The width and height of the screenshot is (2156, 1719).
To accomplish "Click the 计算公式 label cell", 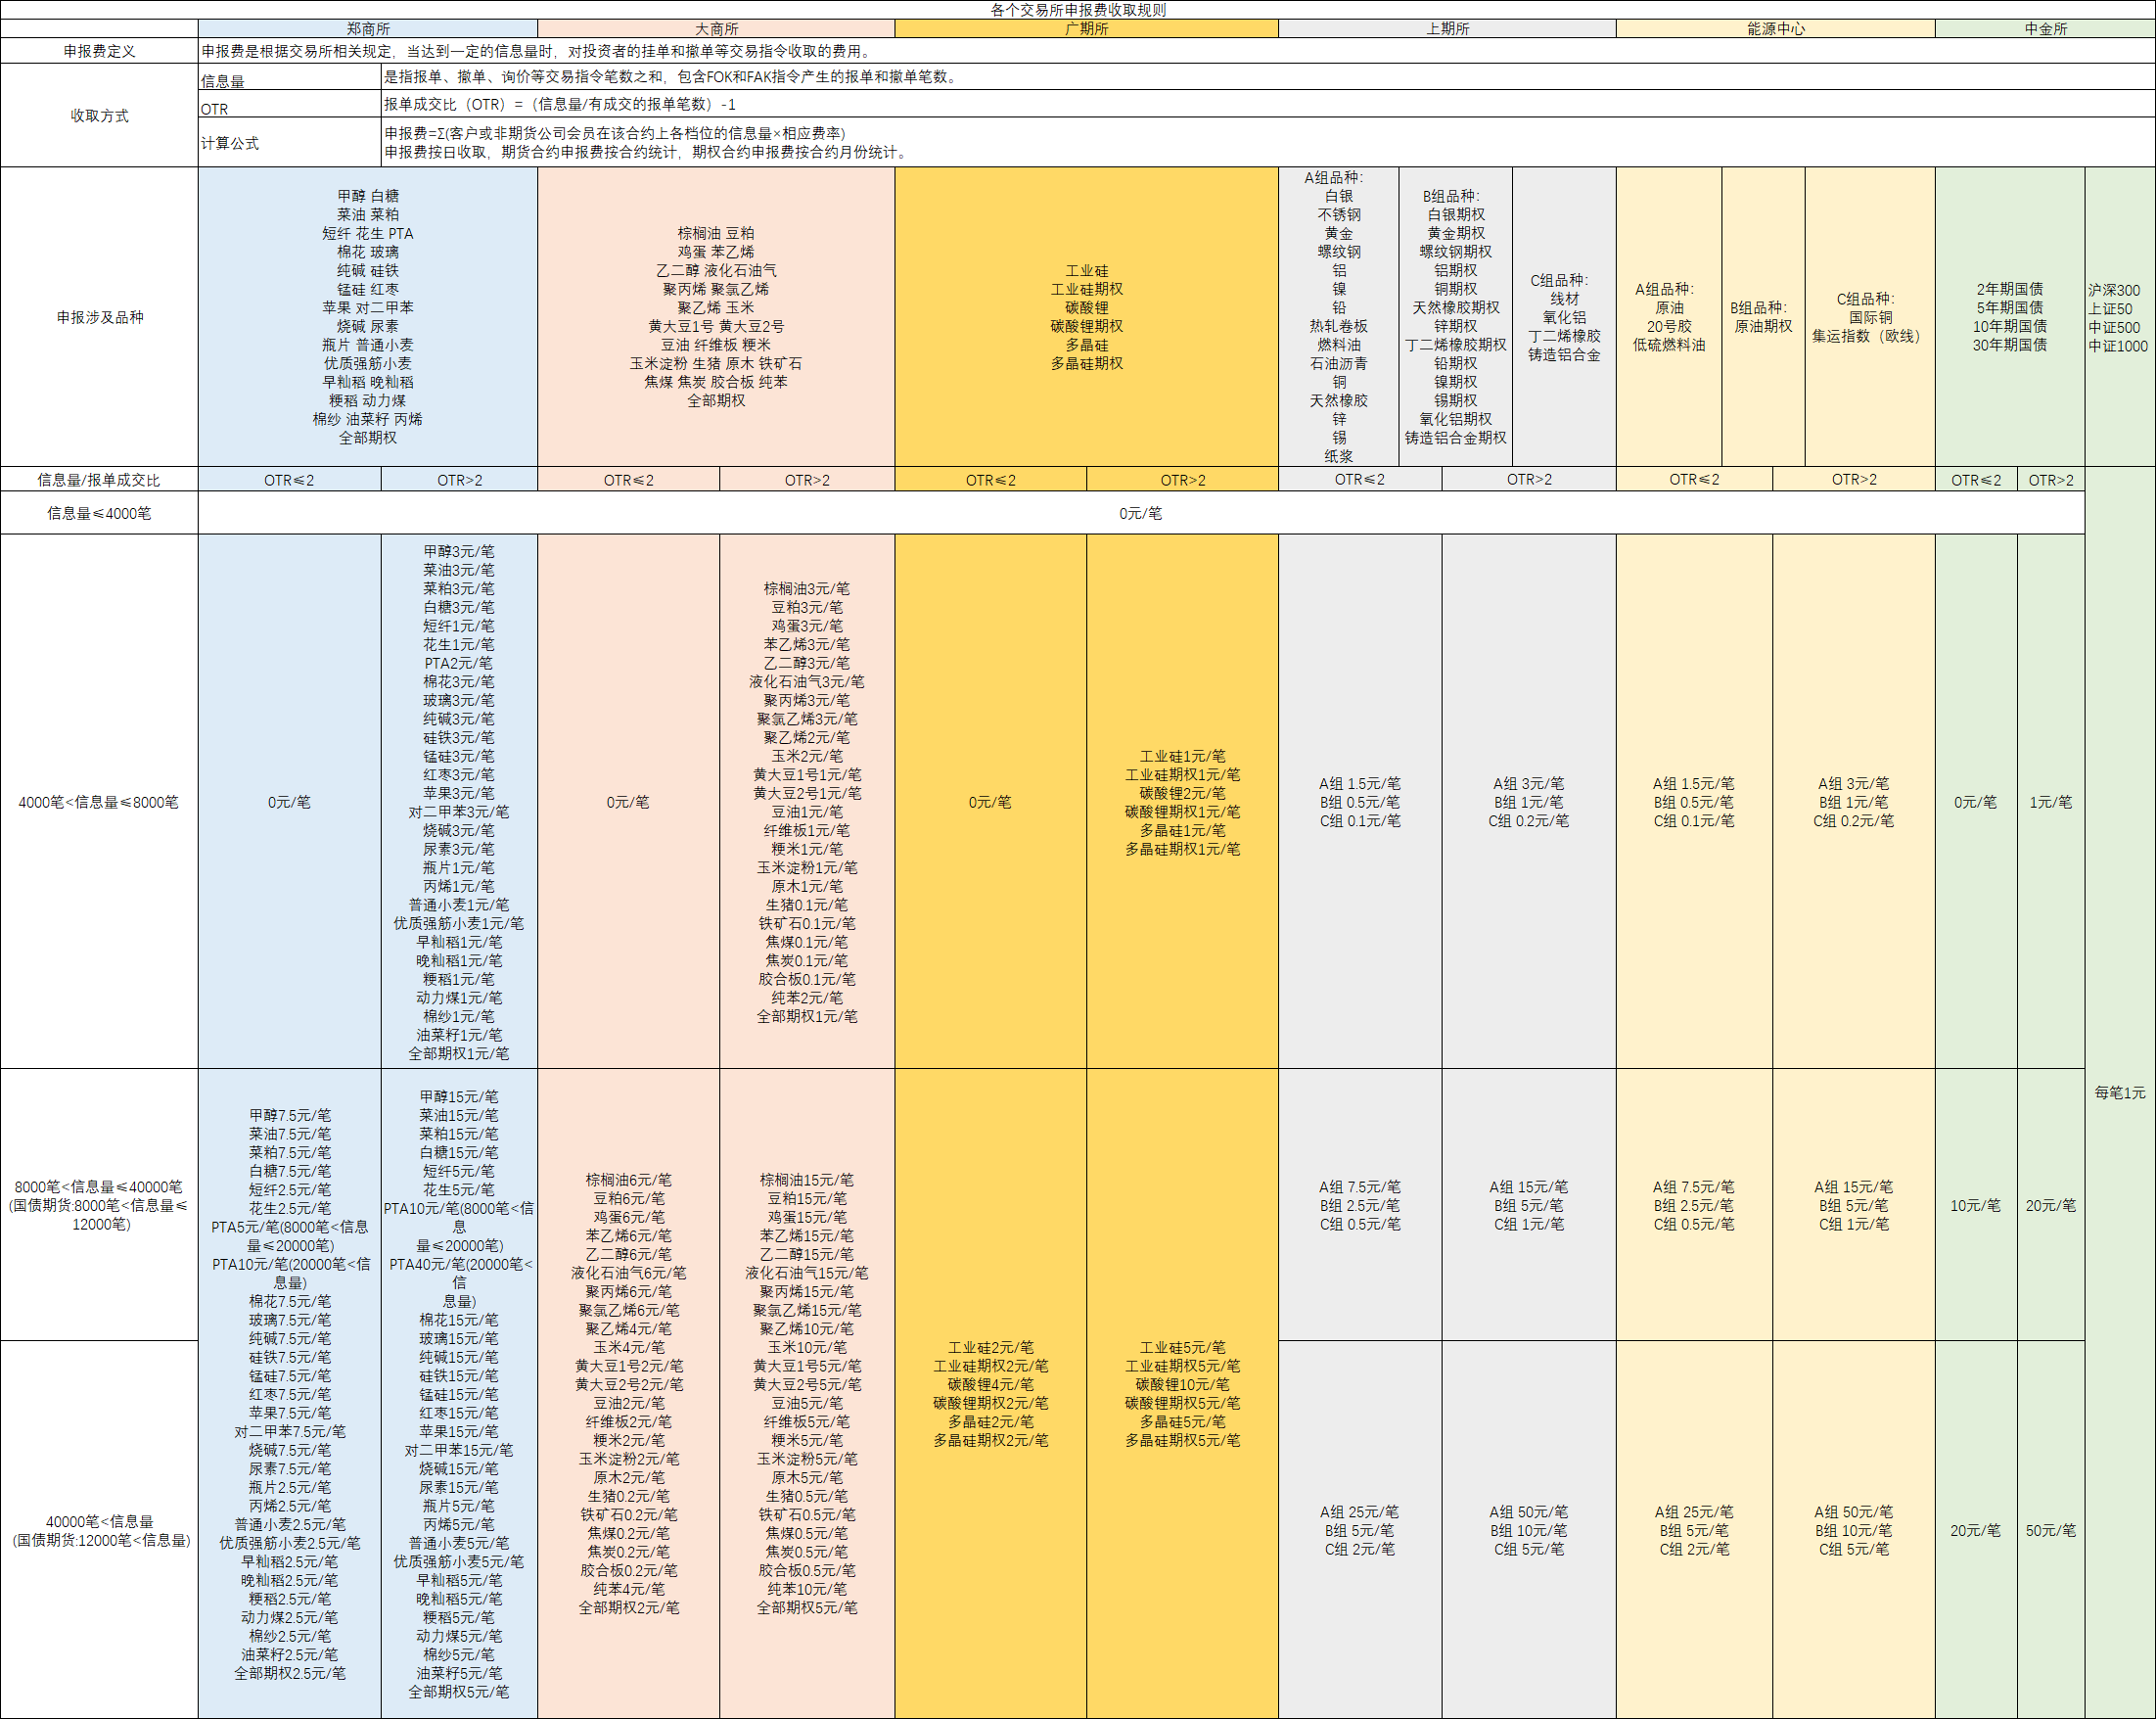I will pyautogui.click(x=289, y=143).
